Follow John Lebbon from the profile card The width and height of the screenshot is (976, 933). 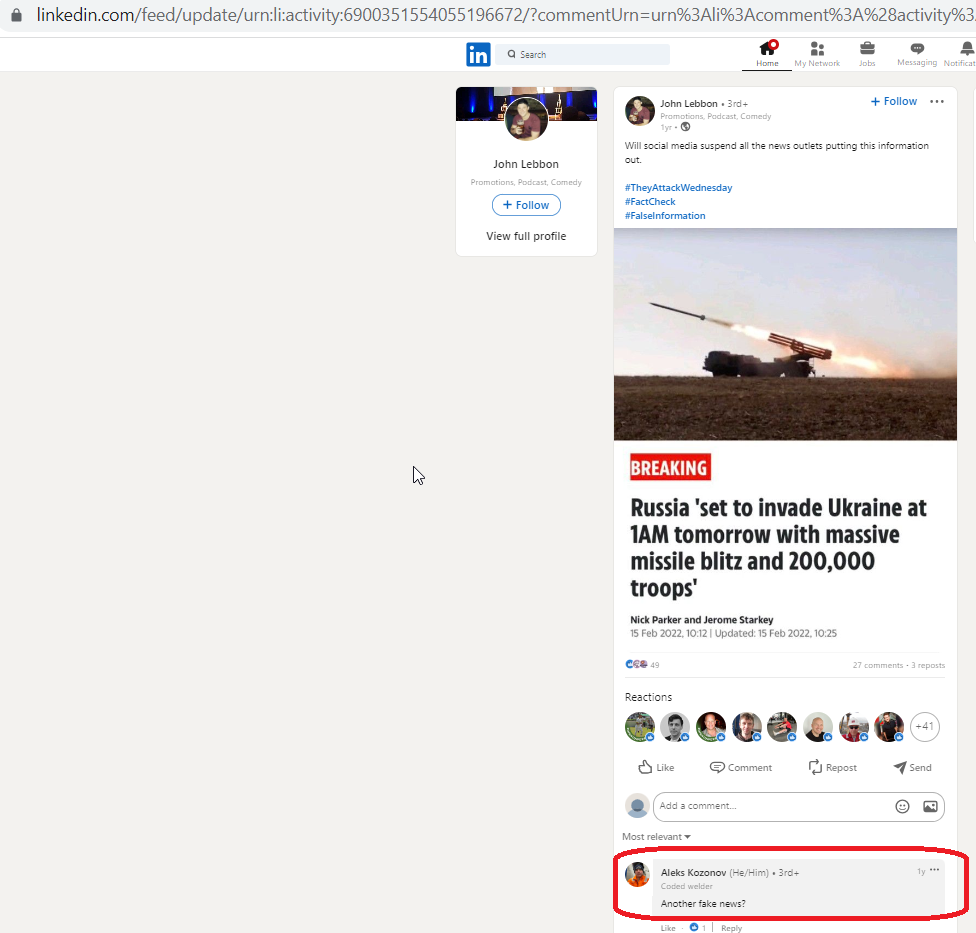(x=526, y=205)
